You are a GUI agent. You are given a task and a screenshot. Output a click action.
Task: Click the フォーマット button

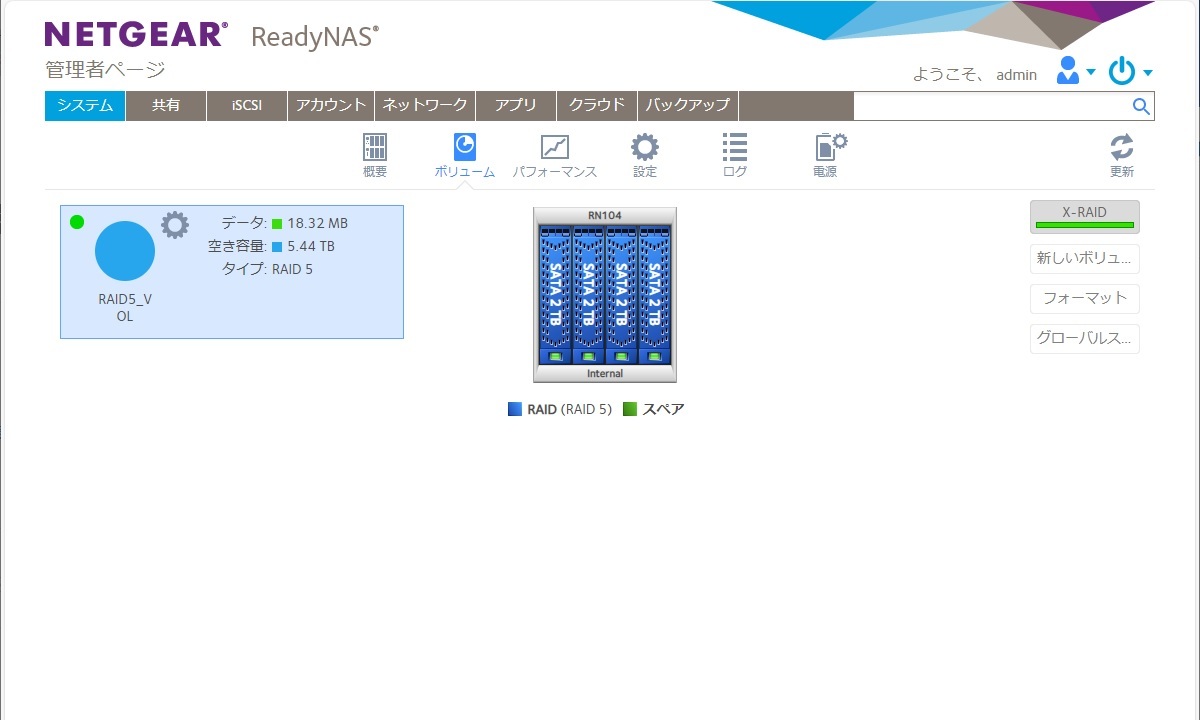[x=1085, y=298]
